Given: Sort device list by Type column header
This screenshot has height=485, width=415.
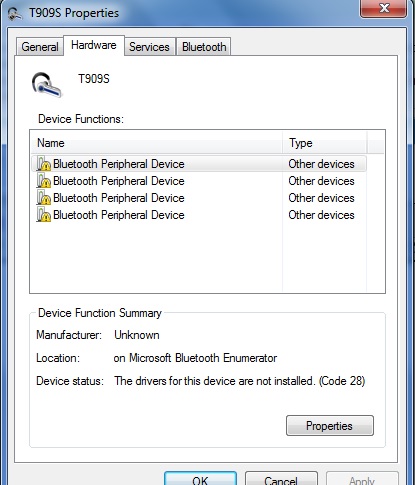Looking at the screenshot, I should 325,143.
